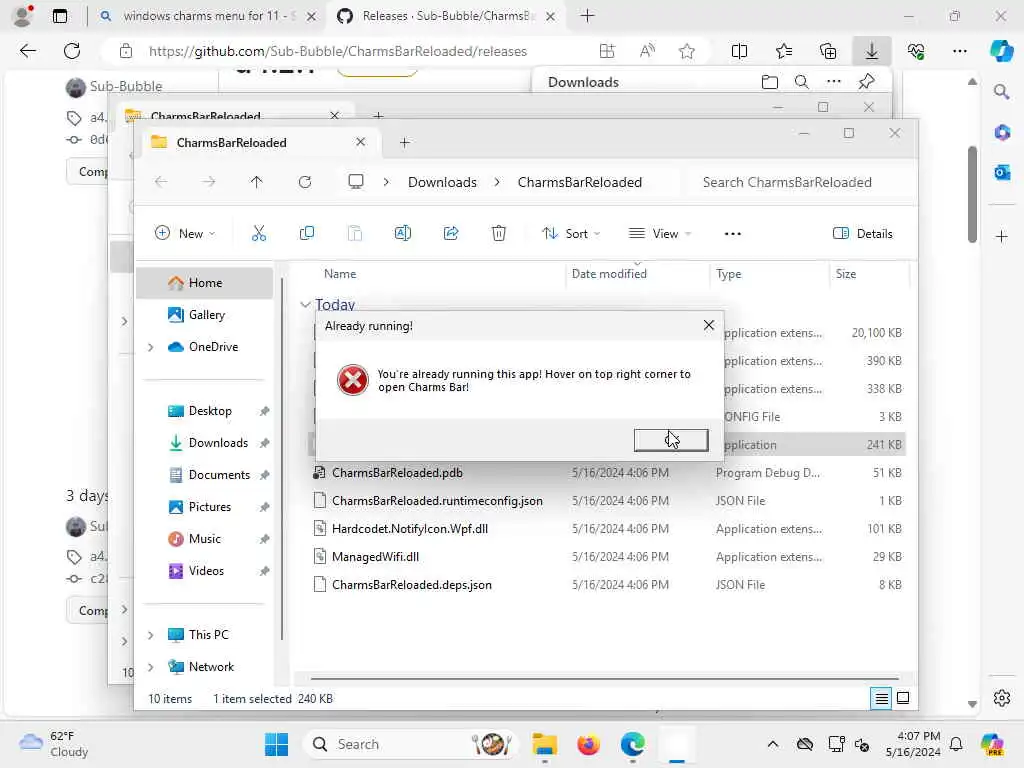Image resolution: width=1024 pixels, height=768 pixels.
Task: Toggle the Details pane button
Action: click(x=863, y=233)
